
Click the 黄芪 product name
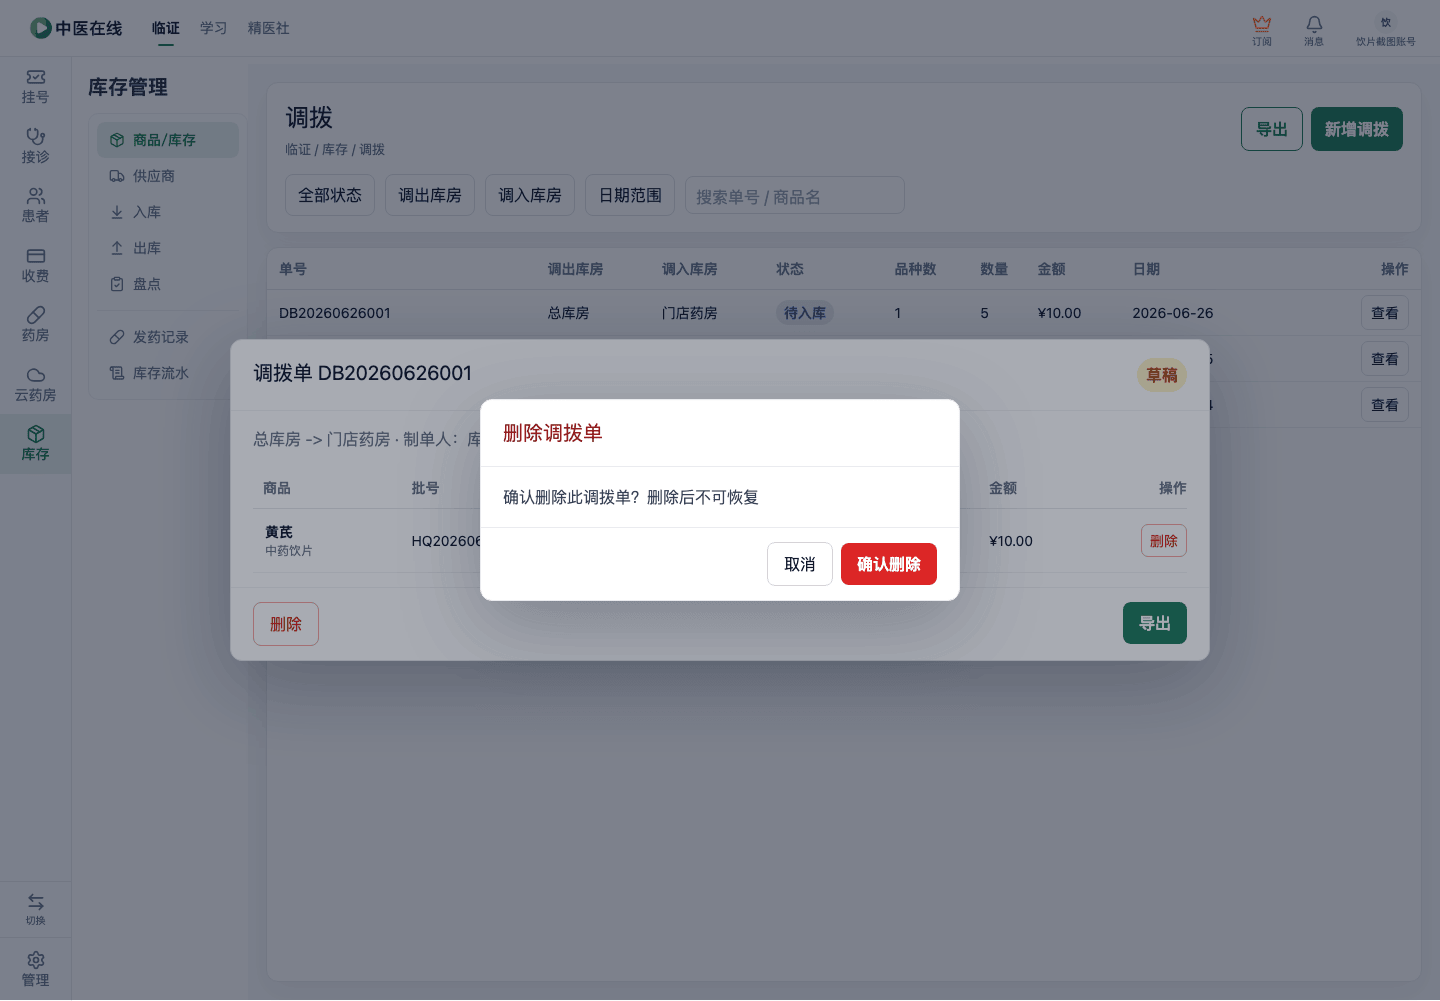pyautogui.click(x=279, y=532)
